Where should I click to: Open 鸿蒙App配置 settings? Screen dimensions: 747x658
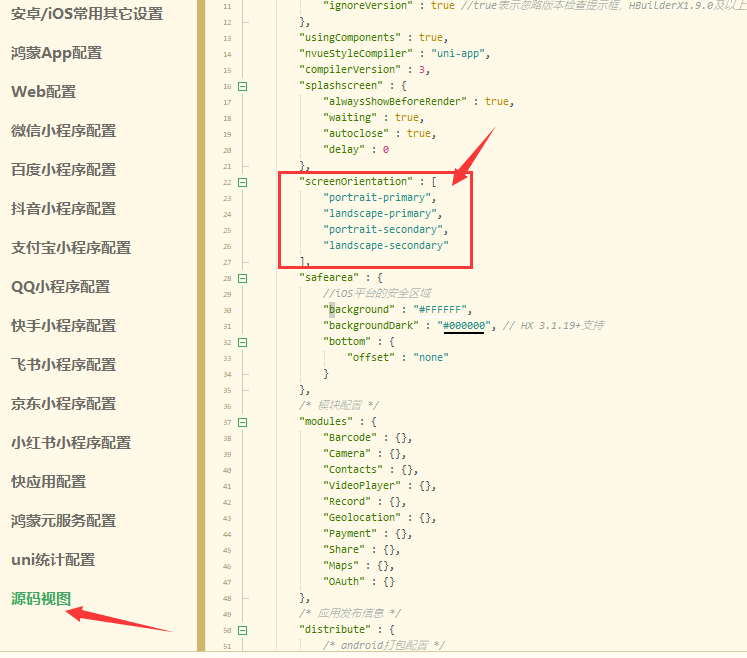click(56, 53)
